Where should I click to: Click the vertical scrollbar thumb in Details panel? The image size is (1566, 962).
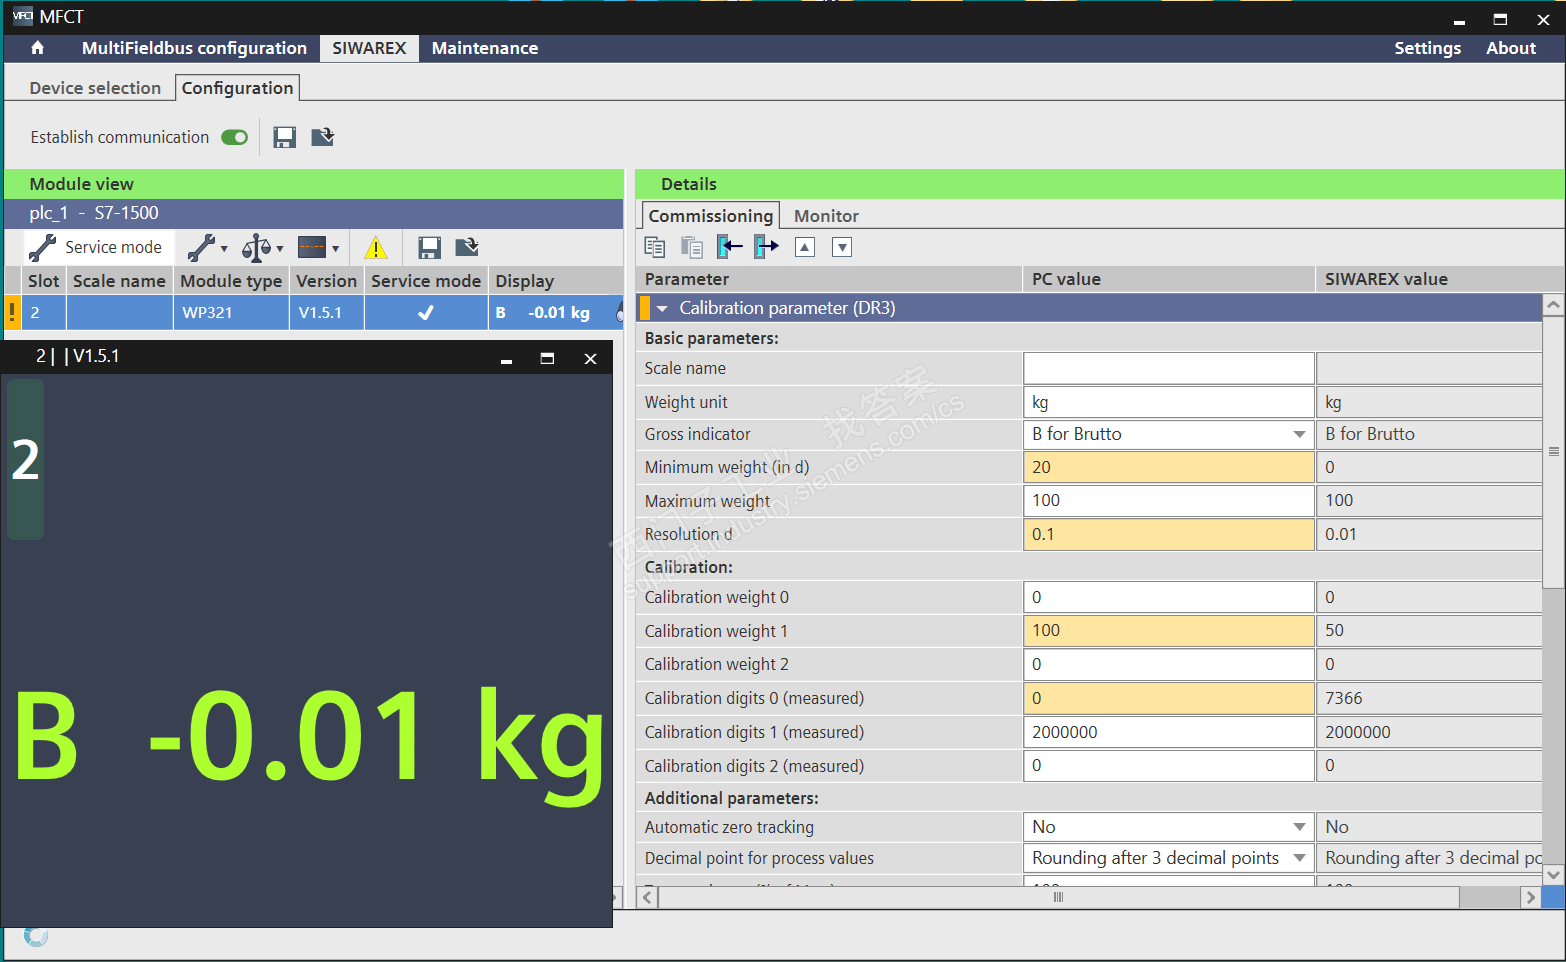tap(1553, 452)
